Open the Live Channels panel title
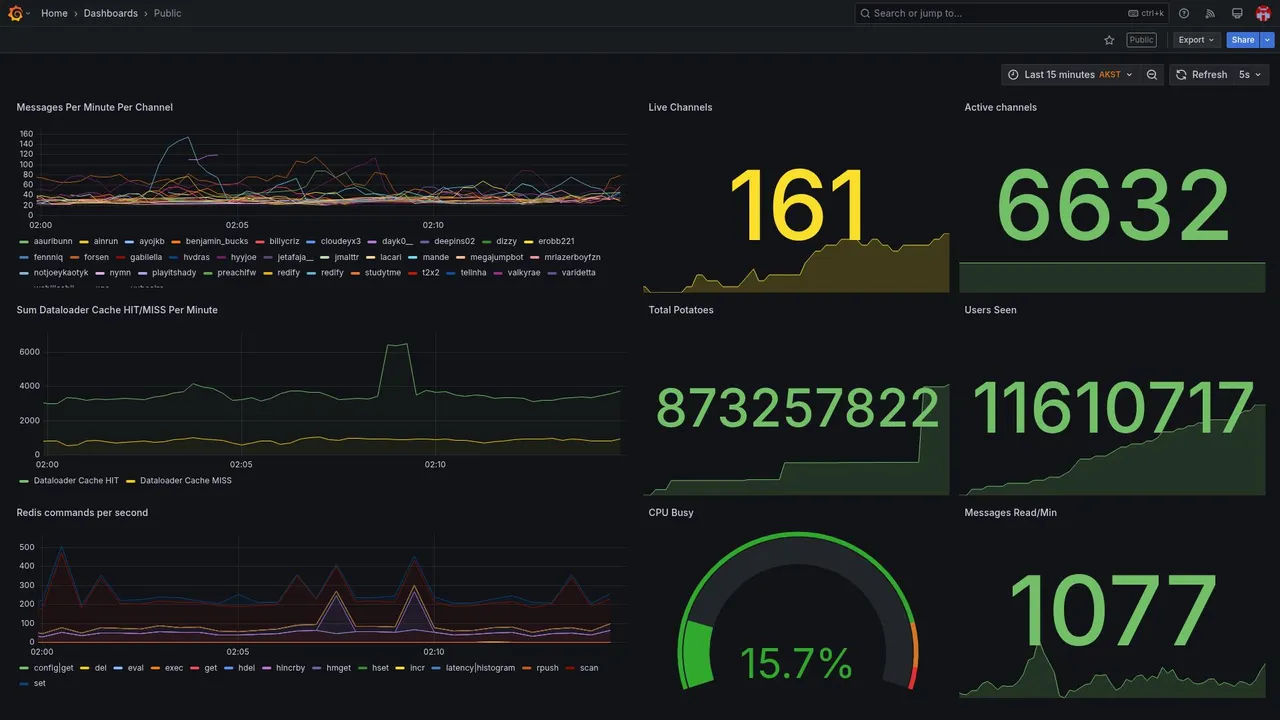Viewport: 1280px width, 720px height. [680, 107]
